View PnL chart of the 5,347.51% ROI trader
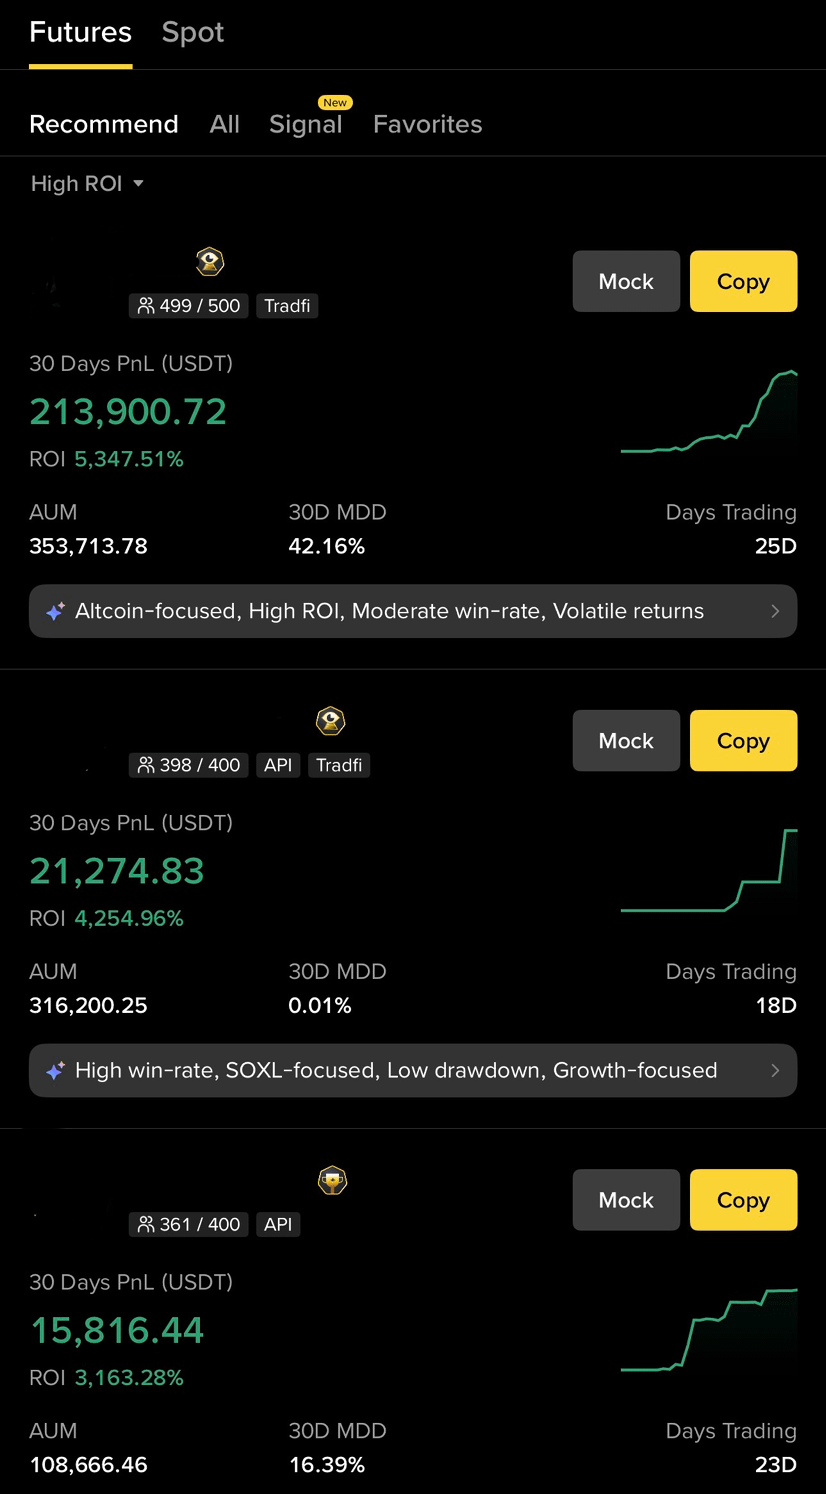Screen dimensions: 826x1494 pyautogui.click(x=709, y=412)
